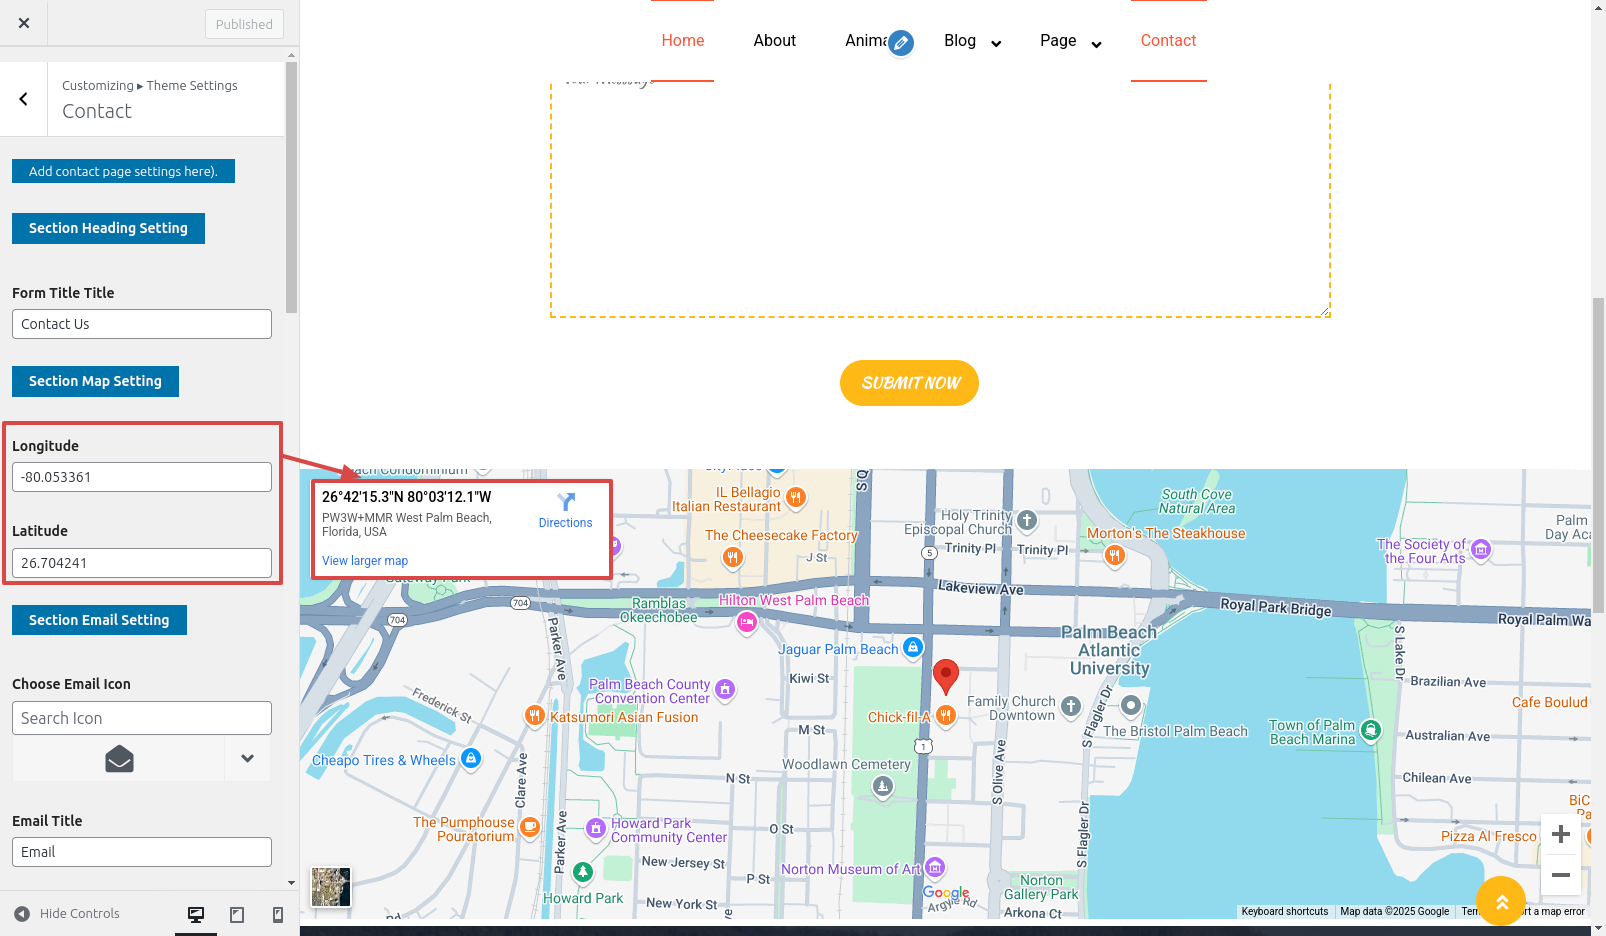Switch to tablet preview device icon
The height and width of the screenshot is (936, 1606).
(237, 914)
